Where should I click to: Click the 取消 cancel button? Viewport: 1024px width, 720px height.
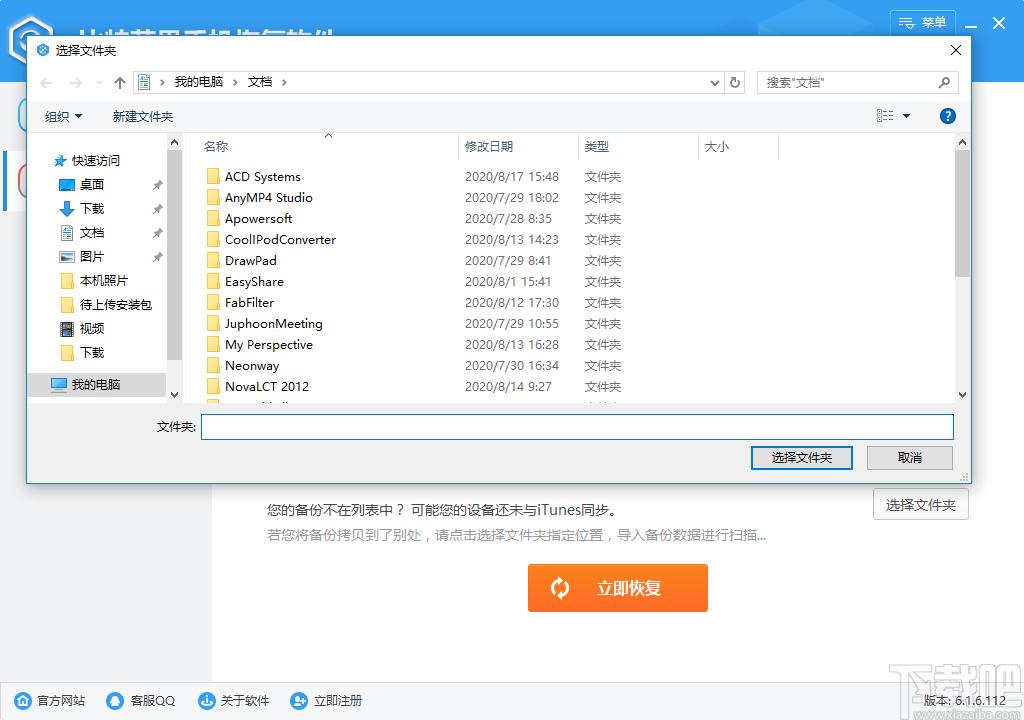pos(909,458)
